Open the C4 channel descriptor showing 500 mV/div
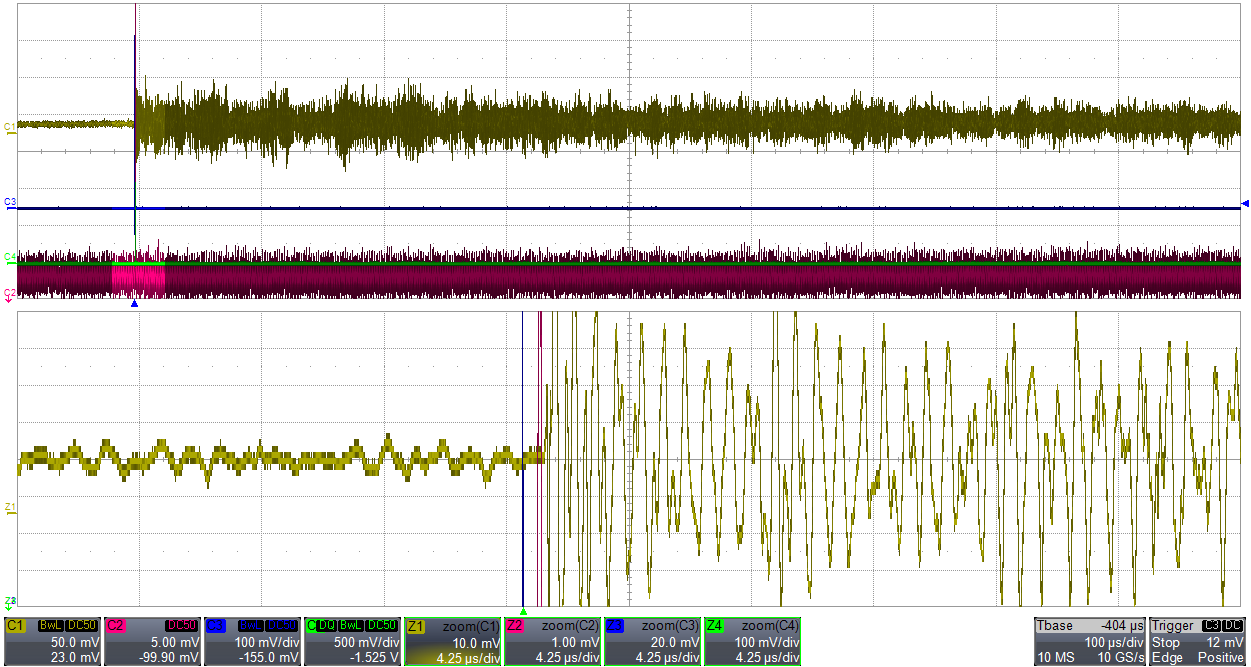This screenshot has width=1251, height=667. tap(352, 641)
